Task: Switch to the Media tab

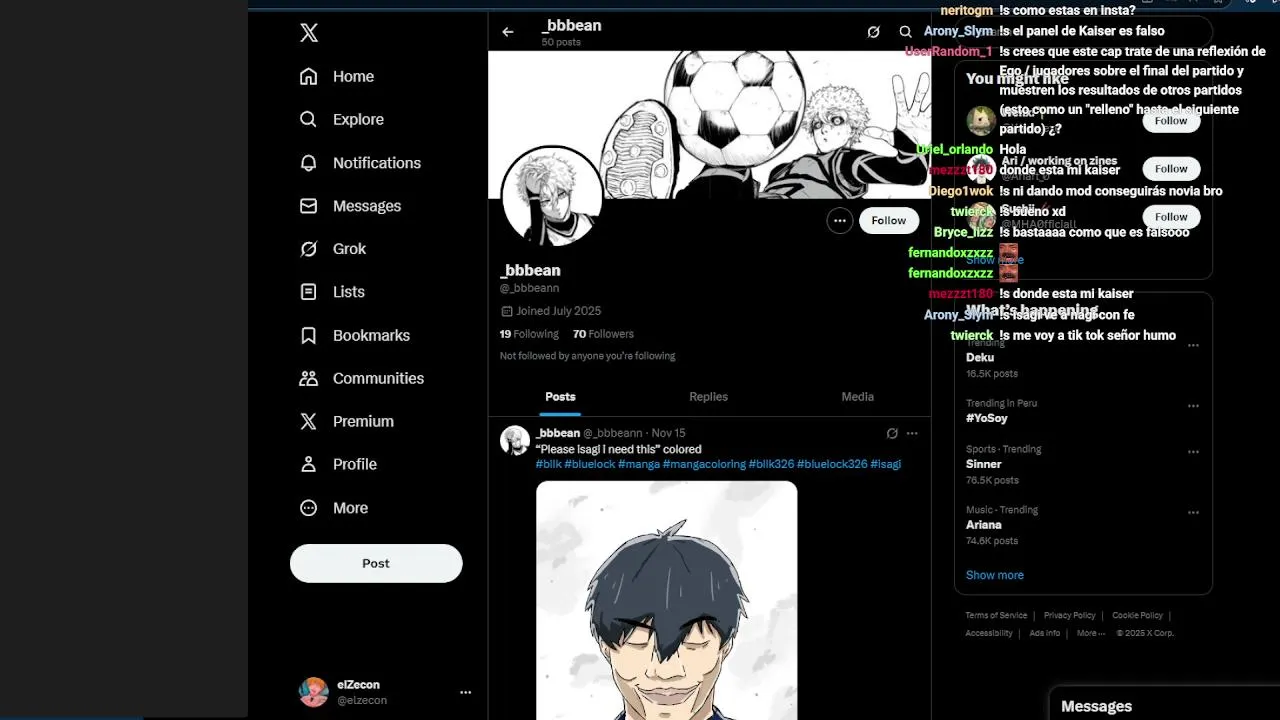Action: pos(857,397)
